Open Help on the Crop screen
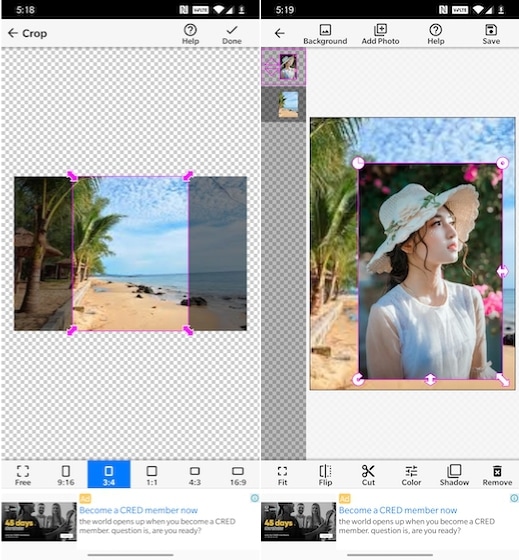 (190, 34)
